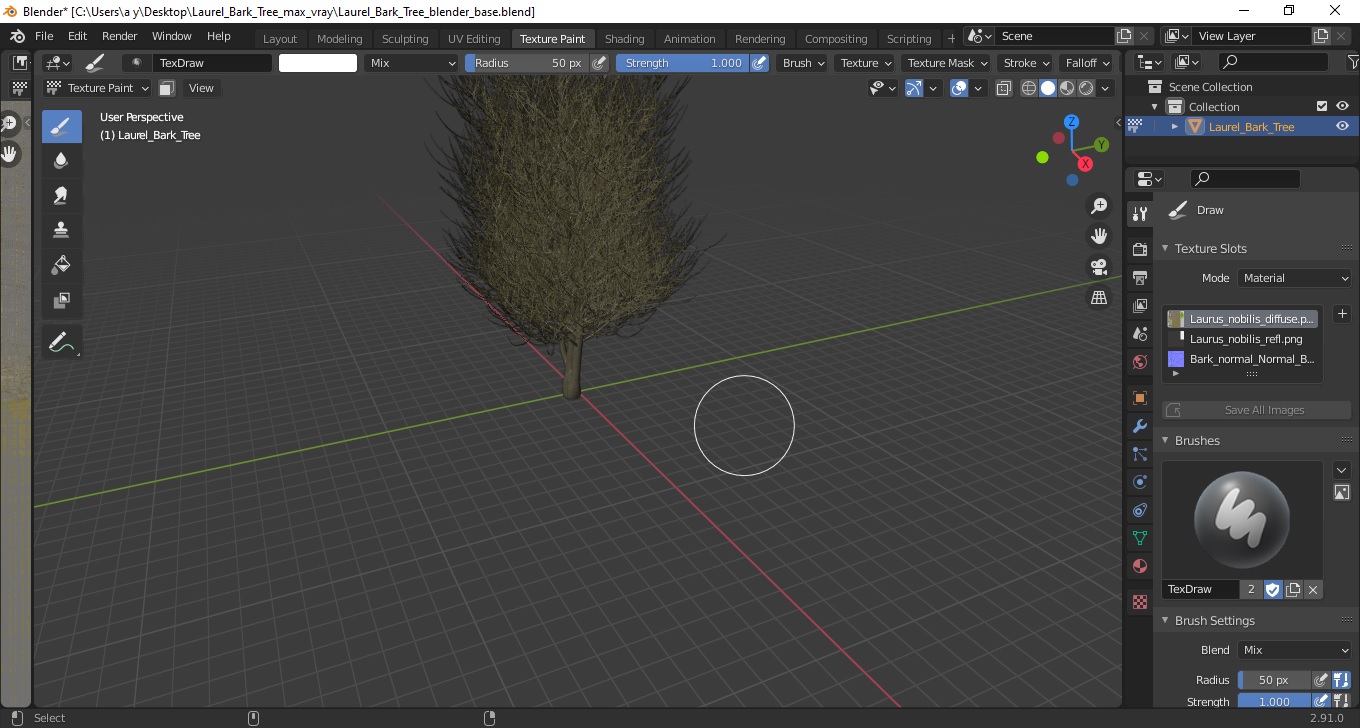Image resolution: width=1360 pixels, height=728 pixels.
Task: Open the World properties tab
Action: [x=1139, y=362]
